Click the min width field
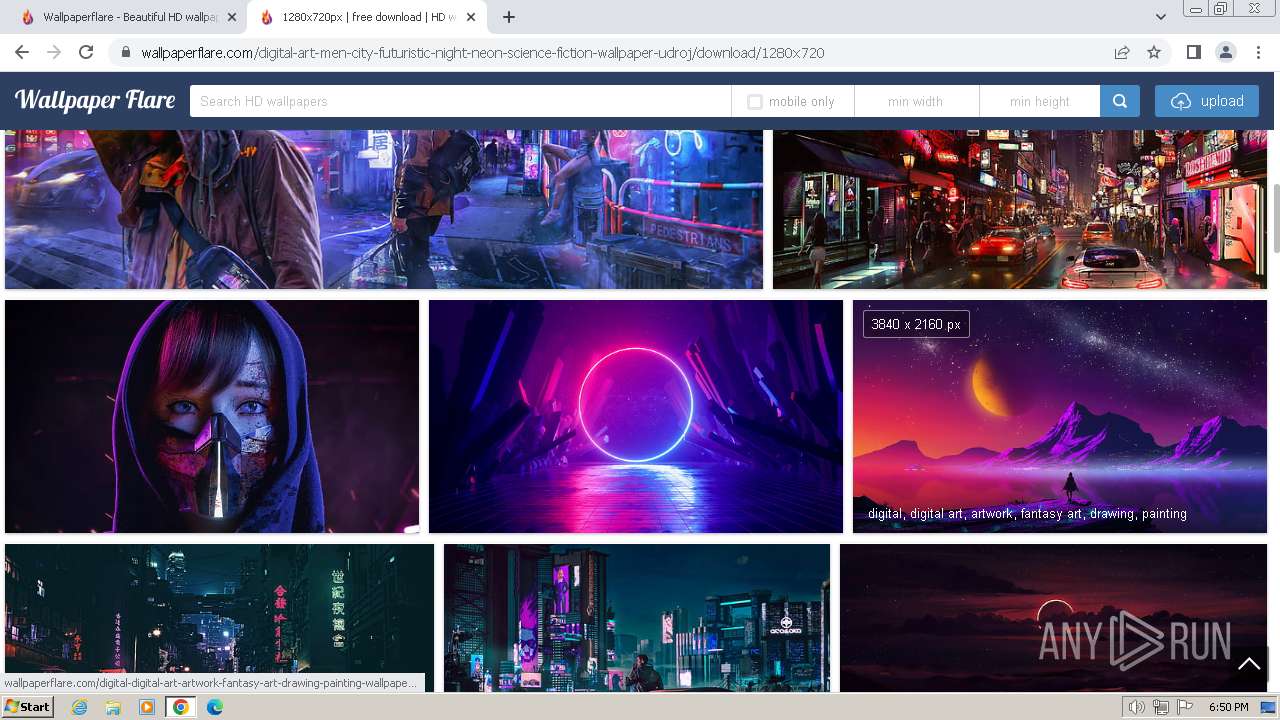 coord(916,101)
